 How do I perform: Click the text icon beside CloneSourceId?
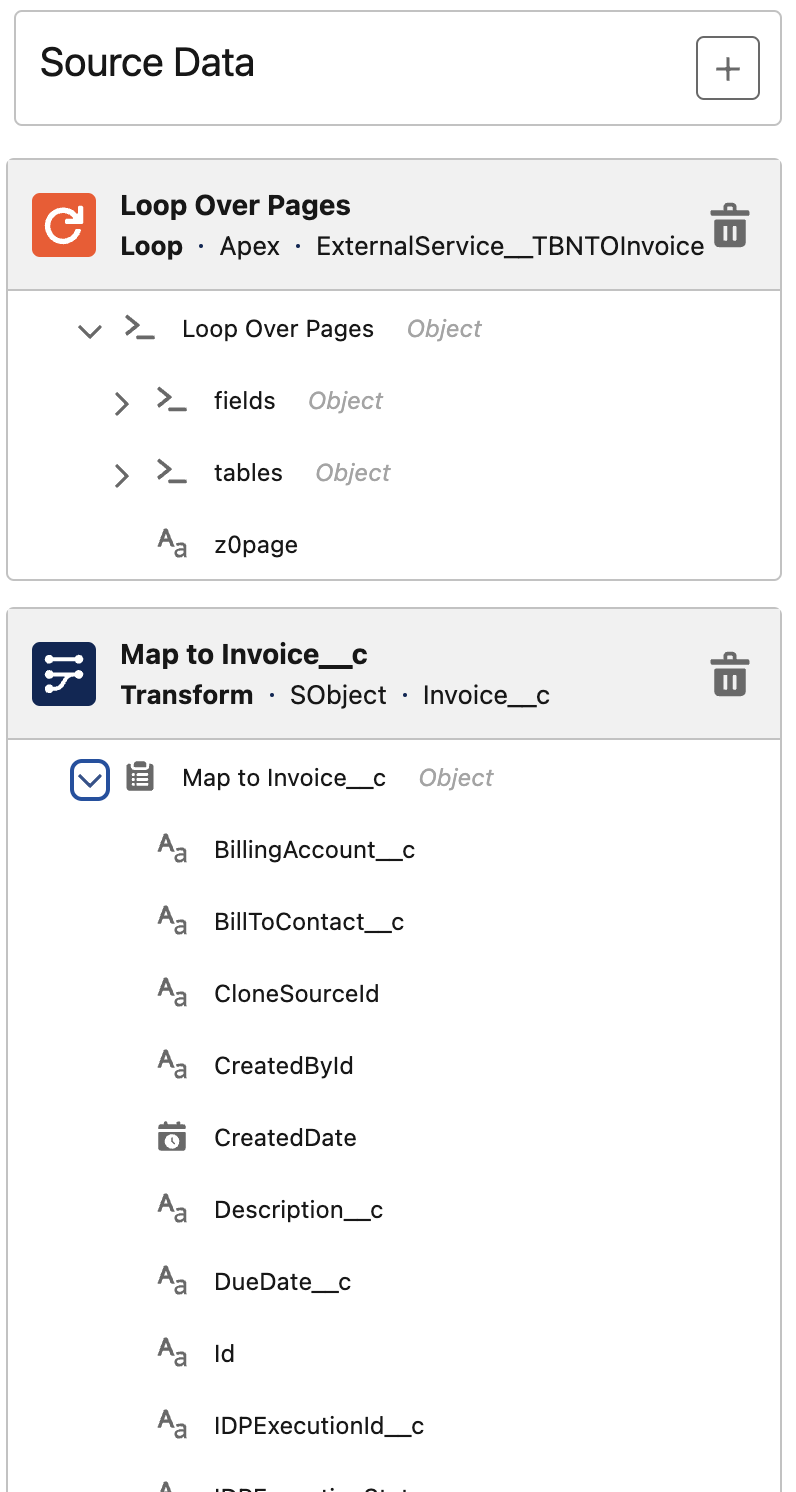pyautogui.click(x=172, y=993)
